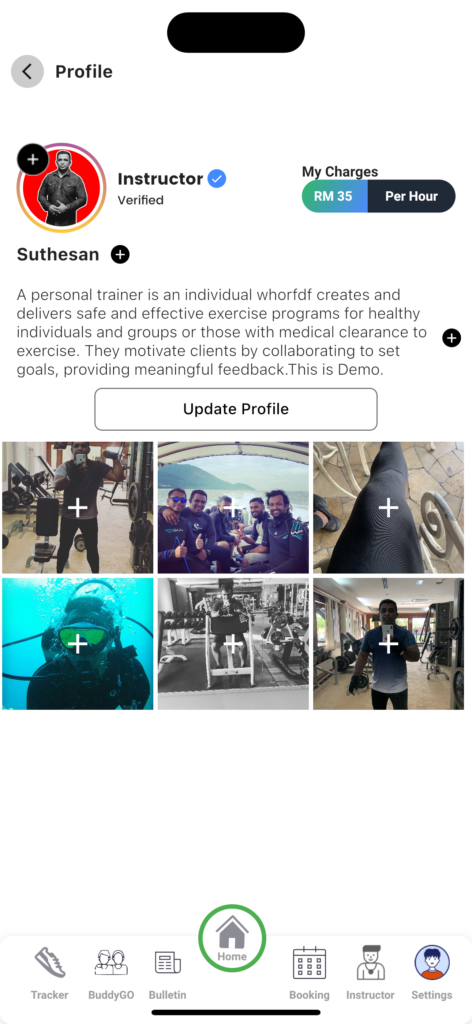This screenshot has width=472, height=1024.
Task: Click the Update Profile button
Action: click(236, 409)
